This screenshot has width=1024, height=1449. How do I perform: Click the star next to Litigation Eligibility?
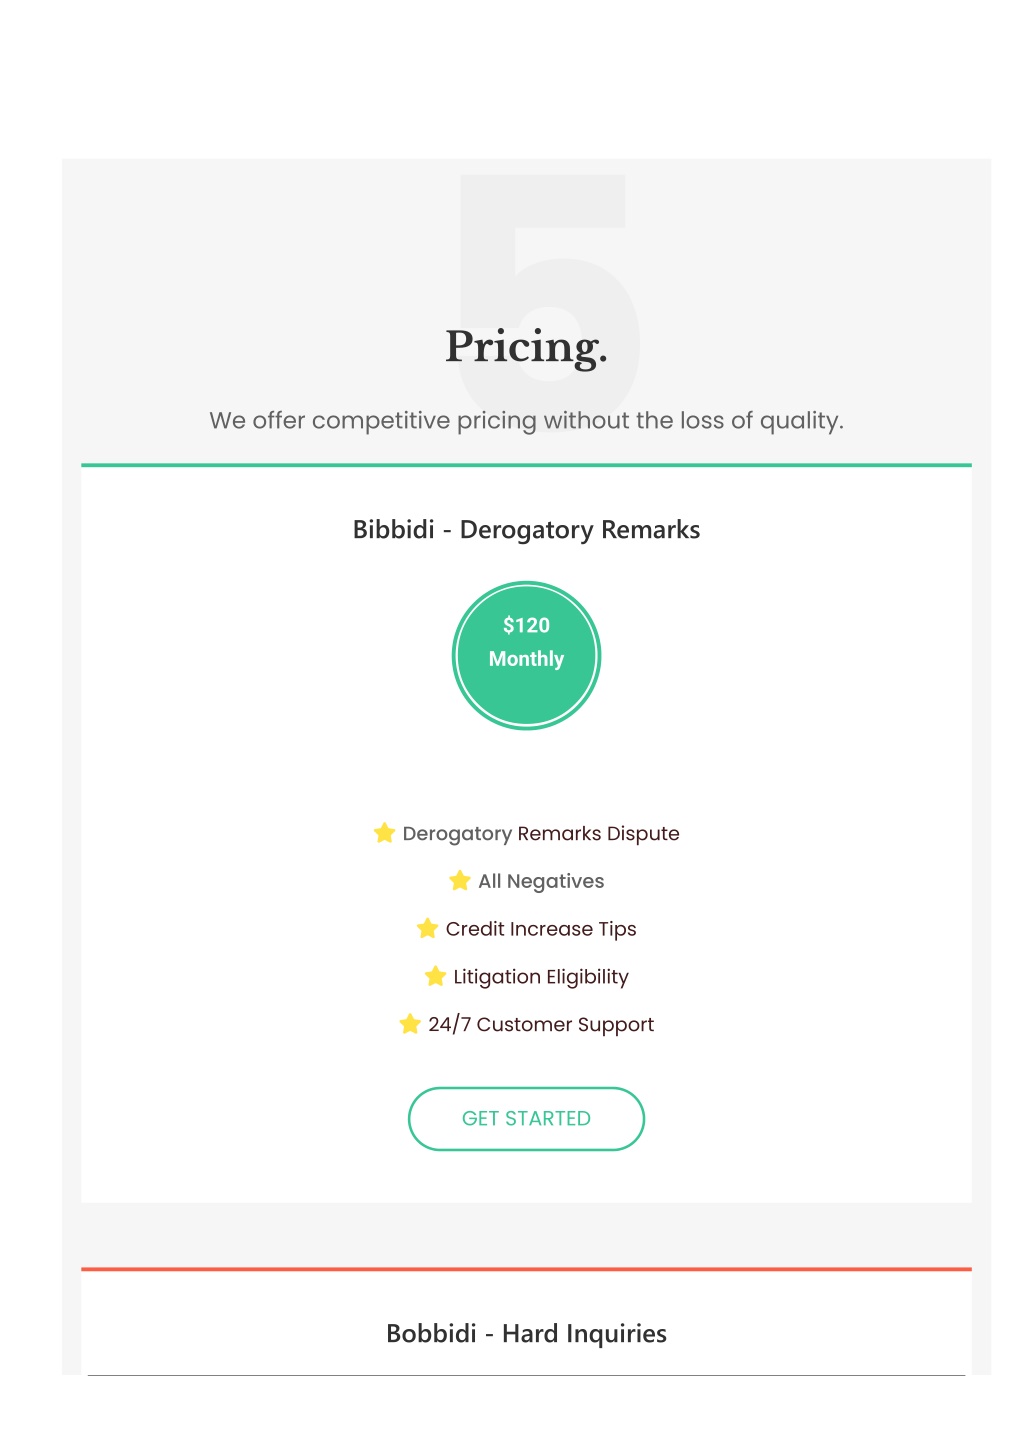(x=435, y=976)
